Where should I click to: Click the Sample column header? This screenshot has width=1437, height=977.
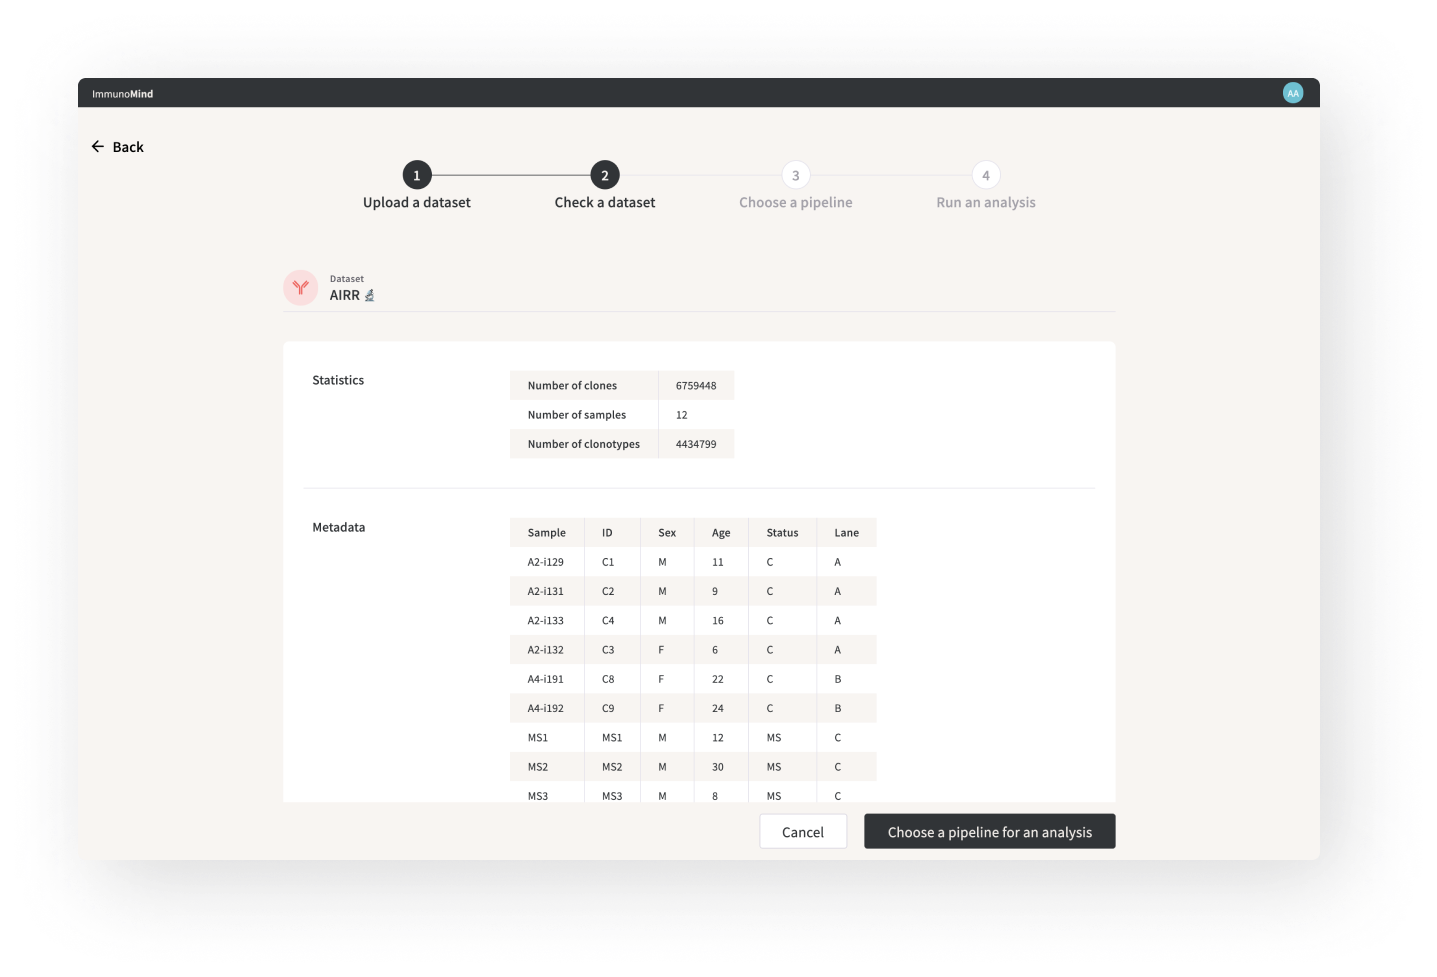pos(546,533)
